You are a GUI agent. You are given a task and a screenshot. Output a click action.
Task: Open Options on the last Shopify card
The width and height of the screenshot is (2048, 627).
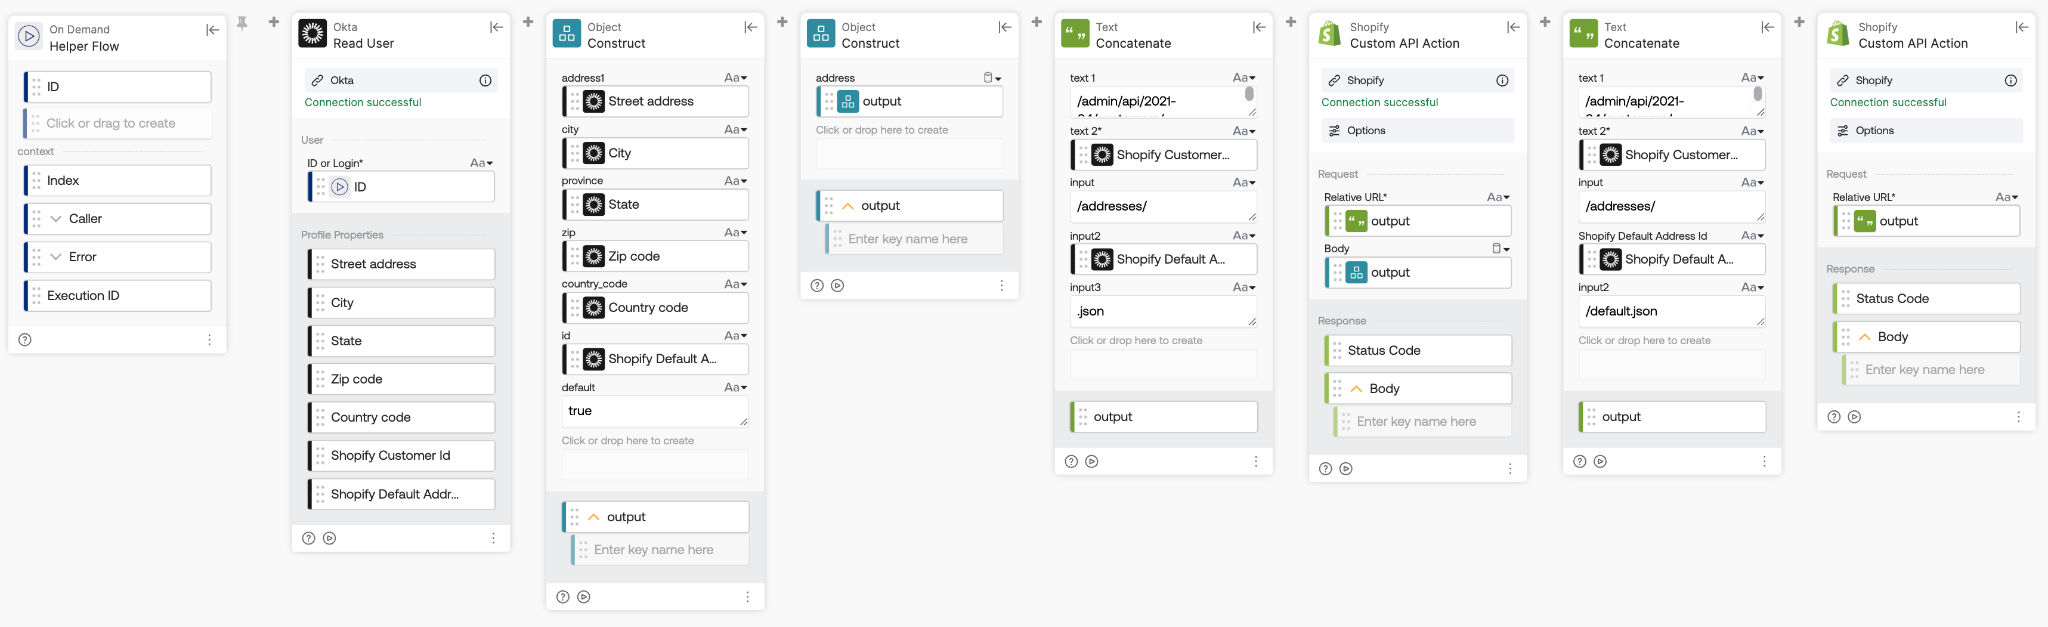1926,131
